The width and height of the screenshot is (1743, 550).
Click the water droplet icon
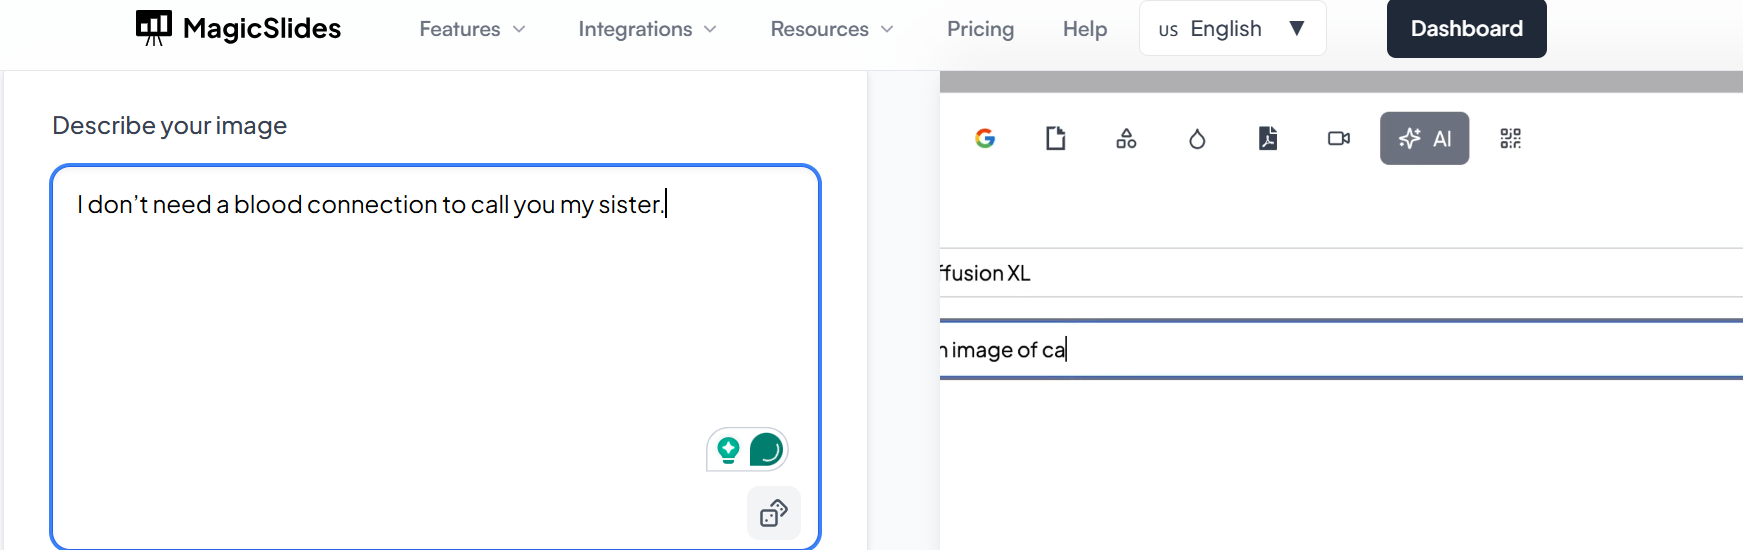pyautogui.click(x=1197, y=139)
